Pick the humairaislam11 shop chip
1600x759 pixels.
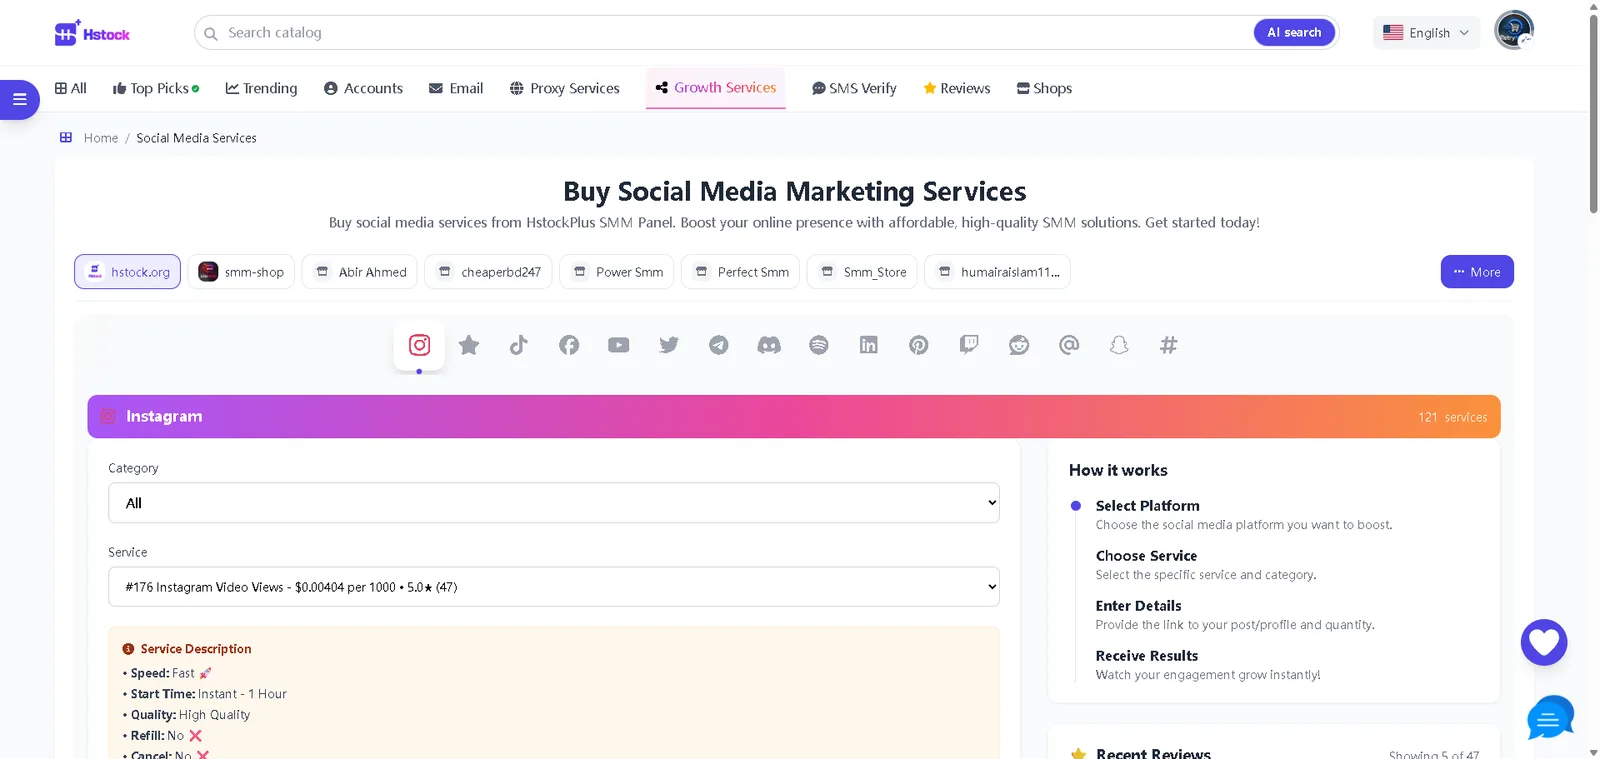coord(997,272)
